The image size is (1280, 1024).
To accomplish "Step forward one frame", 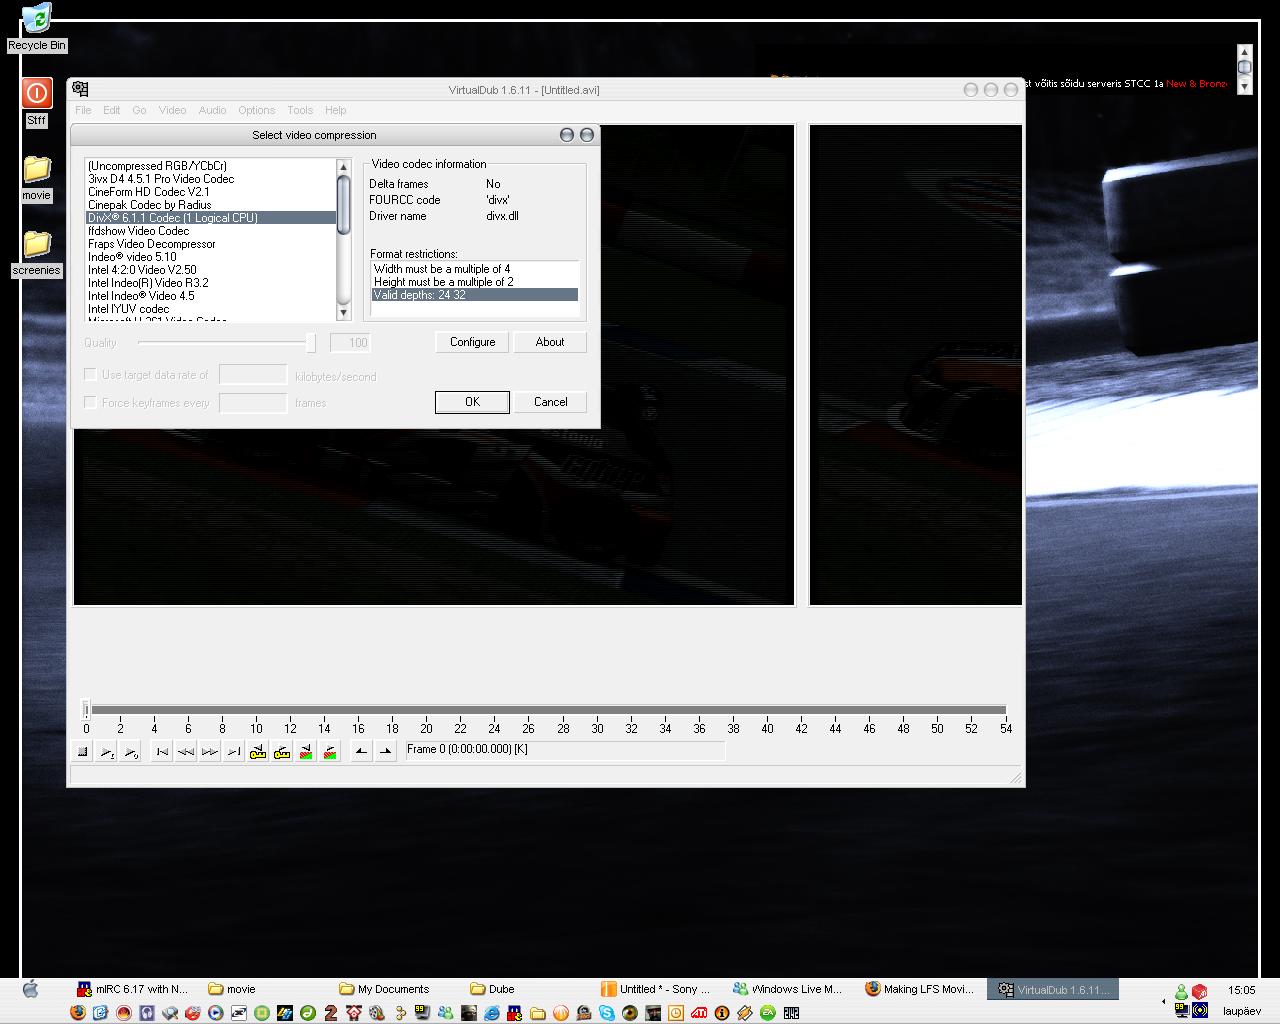I will point(209,751).
